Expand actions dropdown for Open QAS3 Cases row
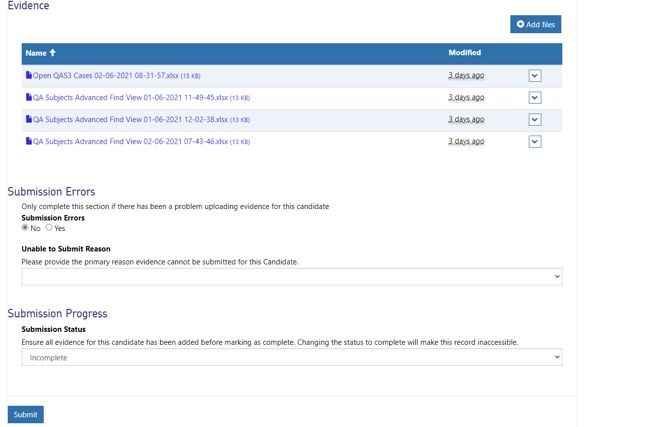Screen dimensions: 672x427 [534, 76]
